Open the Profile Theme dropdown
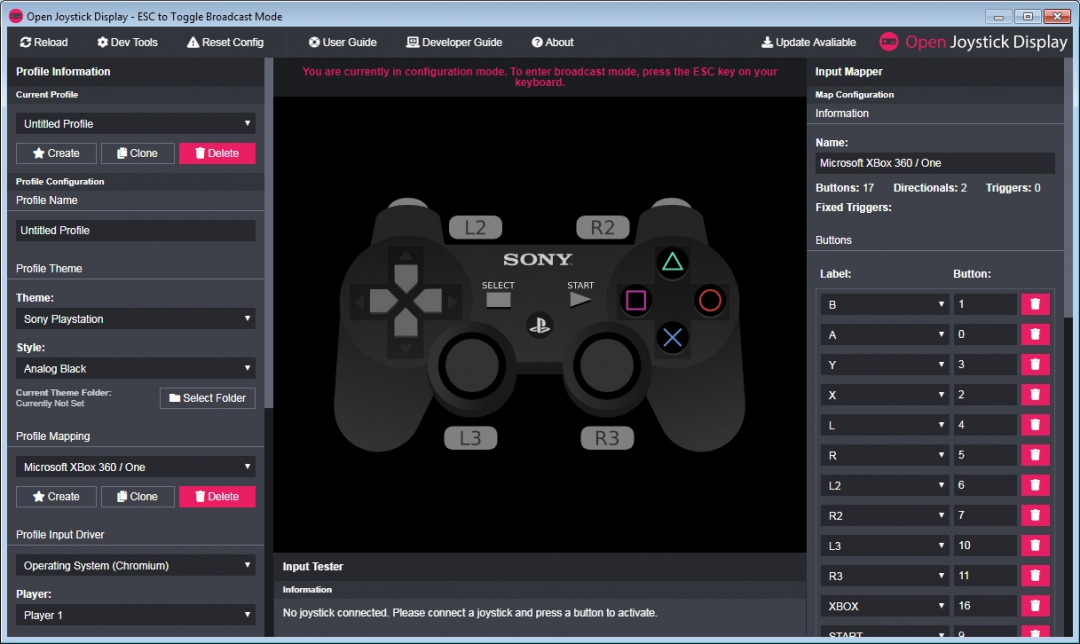1080x644 pixels. click(135, 318)
